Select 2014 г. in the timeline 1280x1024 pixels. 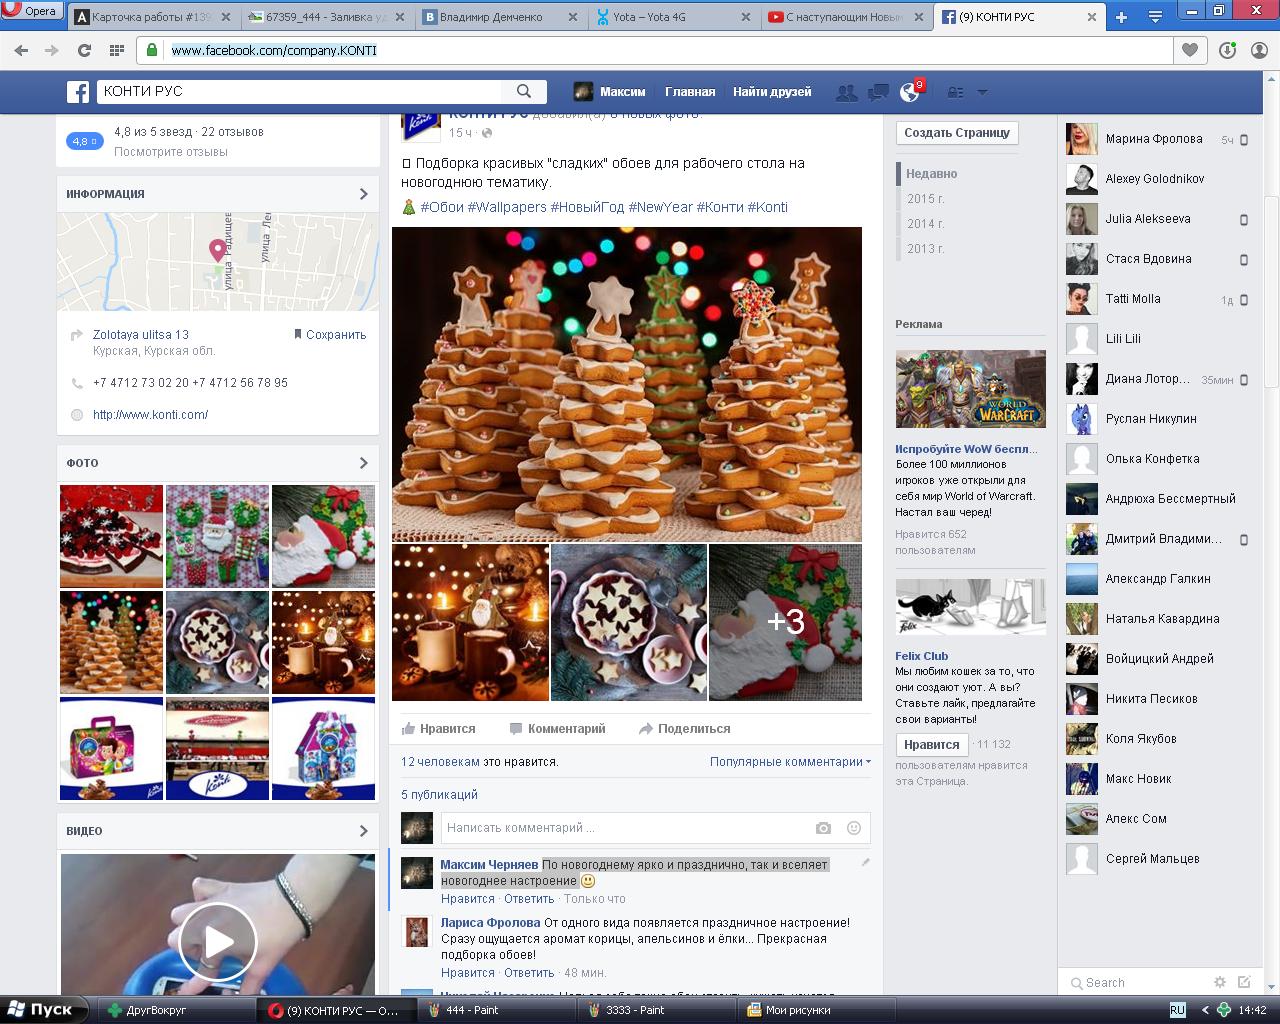(x=926, y=224)
